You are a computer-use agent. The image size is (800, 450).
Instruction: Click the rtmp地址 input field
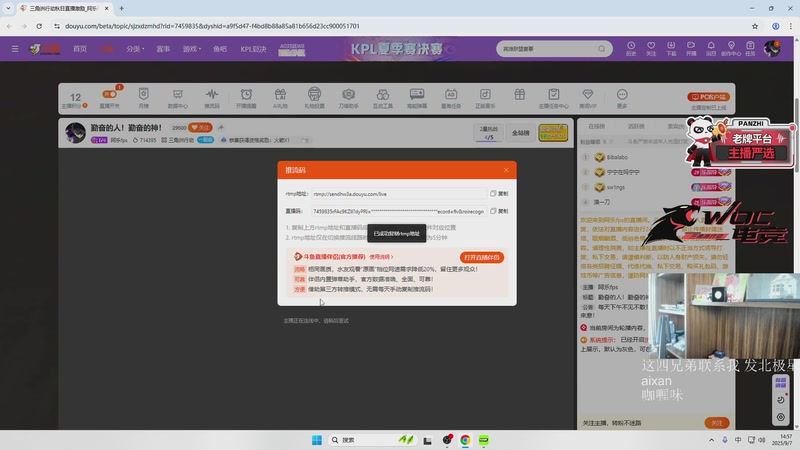(398, 194)
